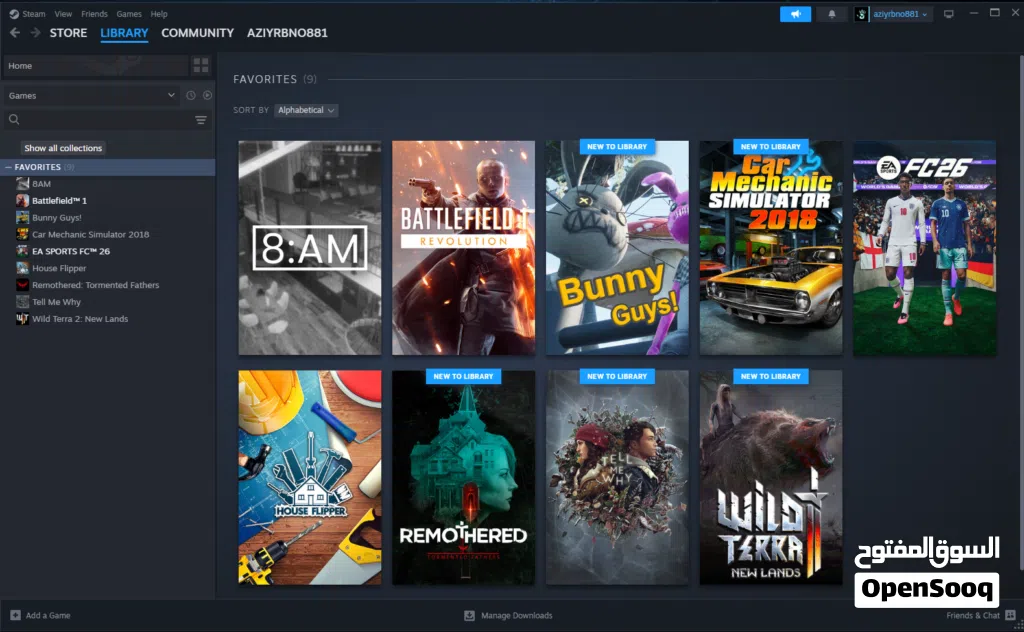
Task: Click the blue announcements megaphone icon
Action: [x=795, y=14]
